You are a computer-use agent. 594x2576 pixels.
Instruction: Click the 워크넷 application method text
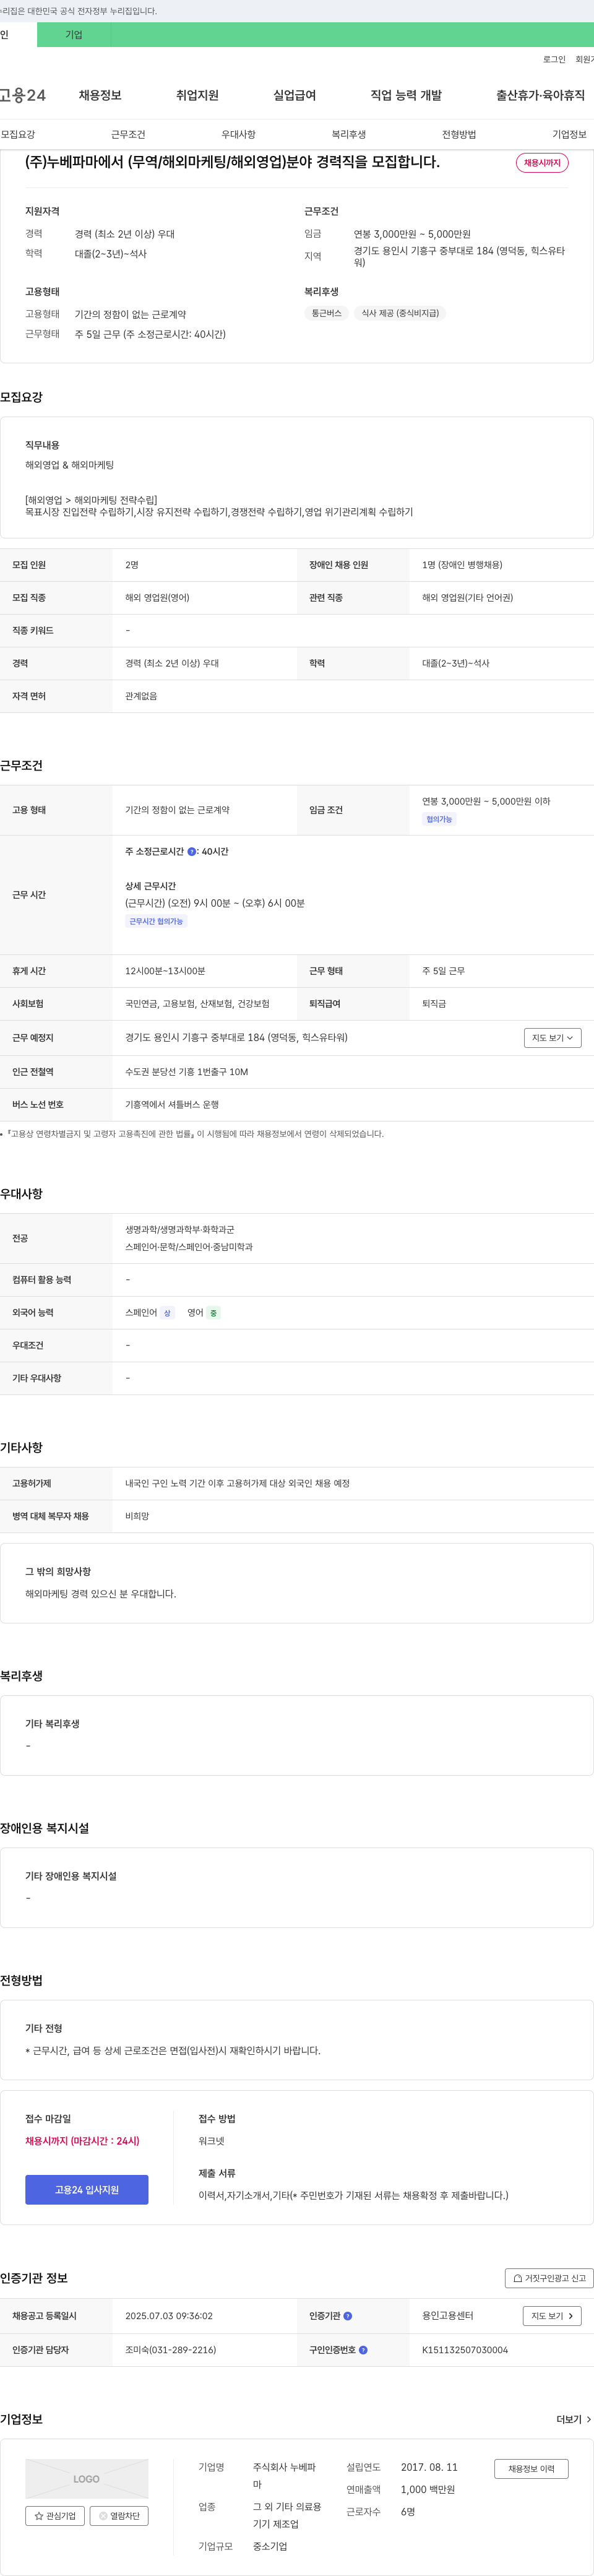[x=211, y=2141]
